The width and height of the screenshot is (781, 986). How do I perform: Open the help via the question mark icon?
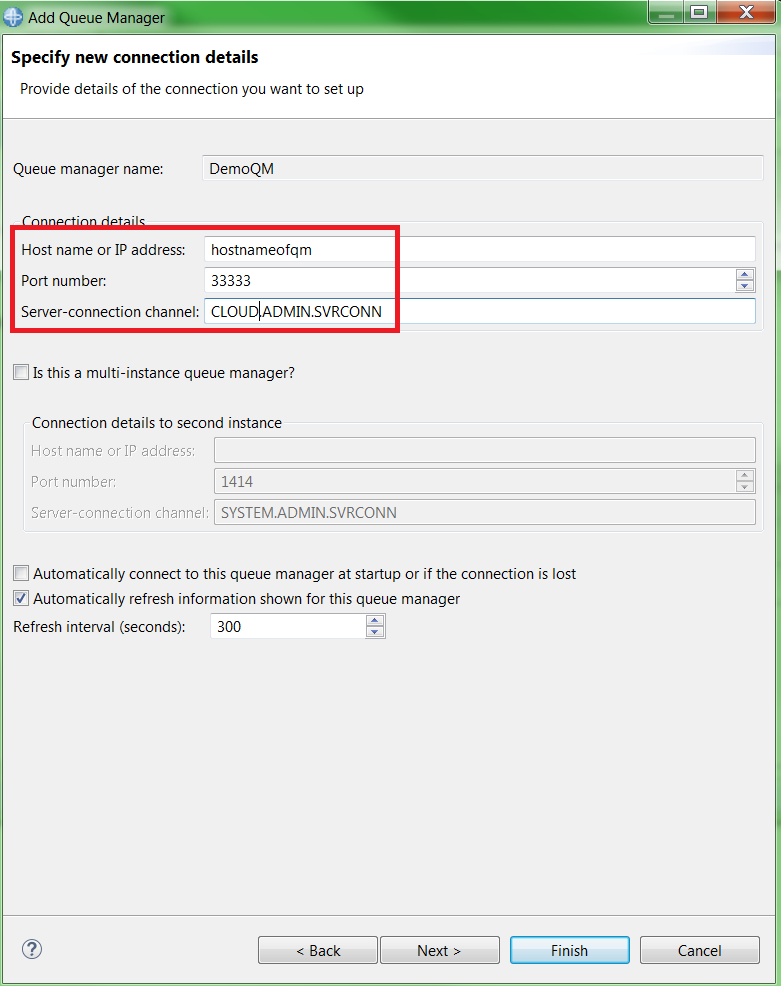coord(31,949)
